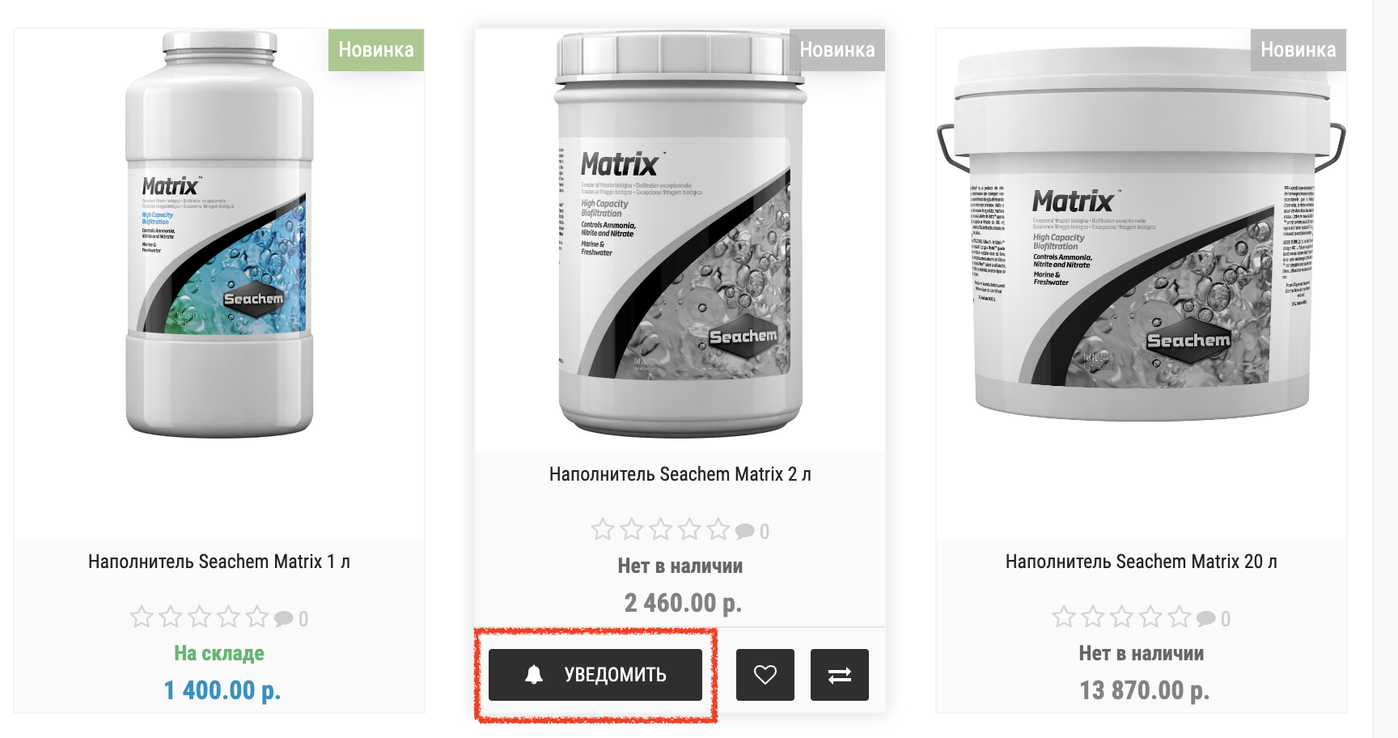The width and height of the screenshot is (1398, 738).
Task: Select Matrix 20 л bucket product image
Action: [x=1141, y=233]
